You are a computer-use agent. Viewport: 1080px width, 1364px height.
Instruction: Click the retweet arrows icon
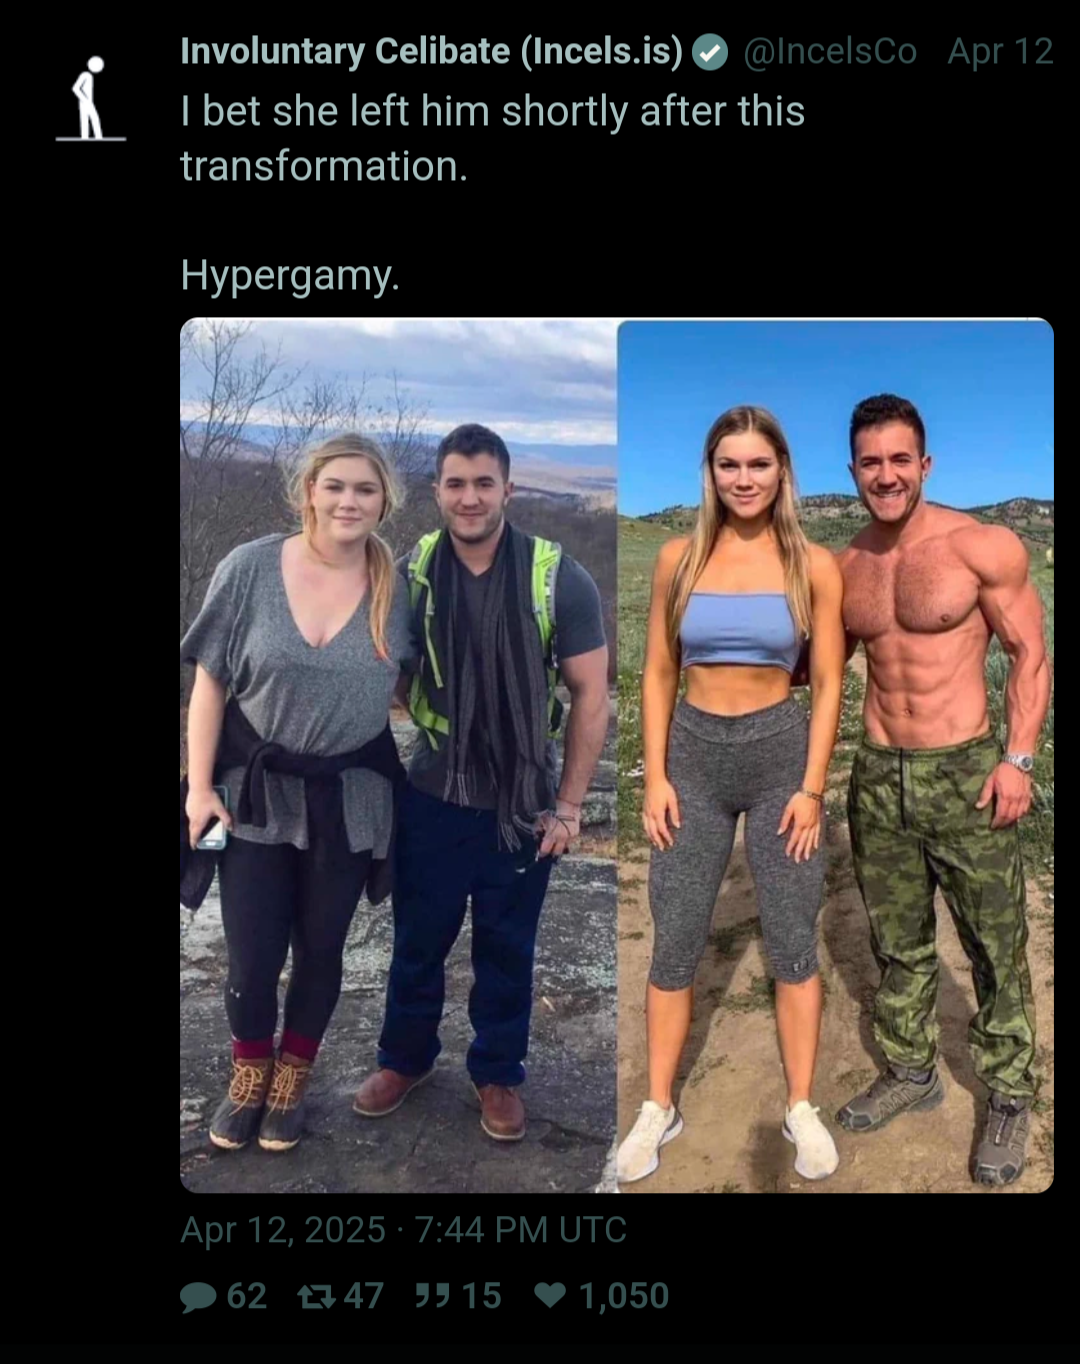pos(316,1296)
